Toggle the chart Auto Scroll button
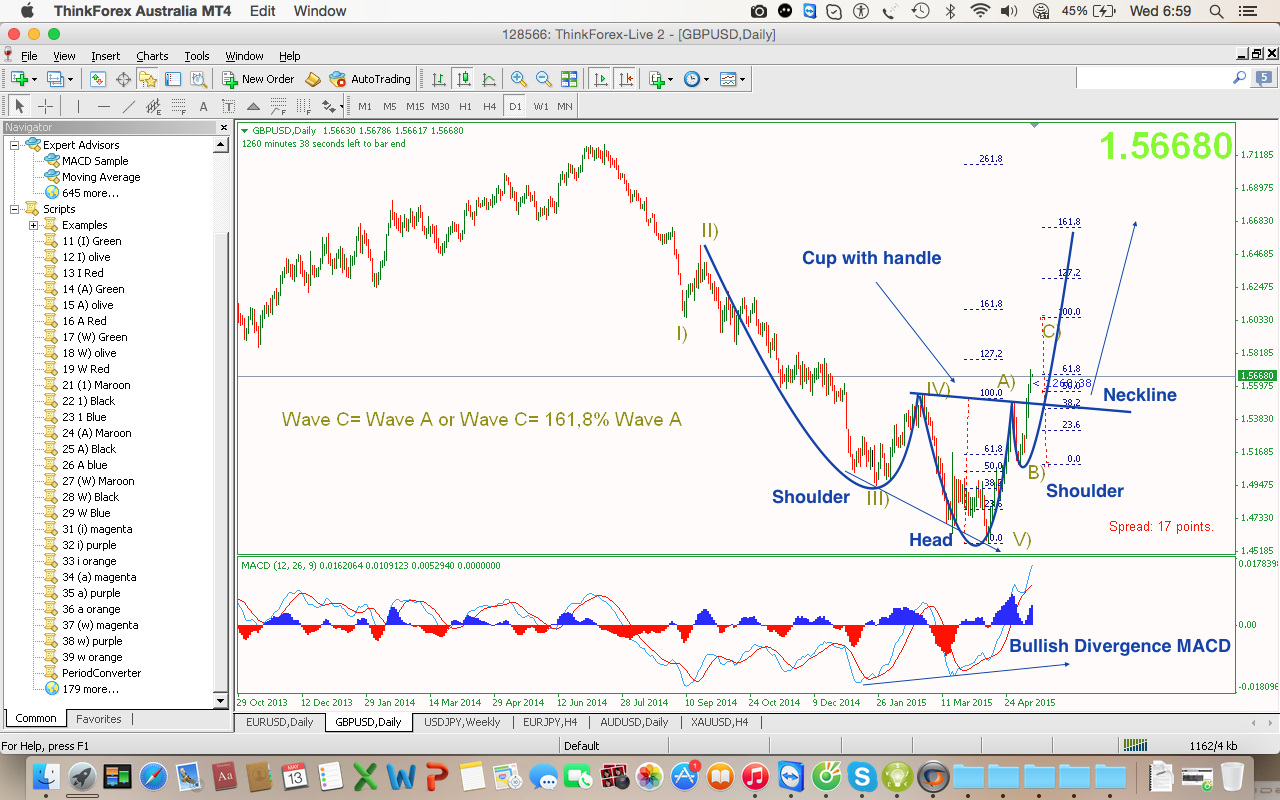Viewport: 1280px width, 800px height. point(600,79)
